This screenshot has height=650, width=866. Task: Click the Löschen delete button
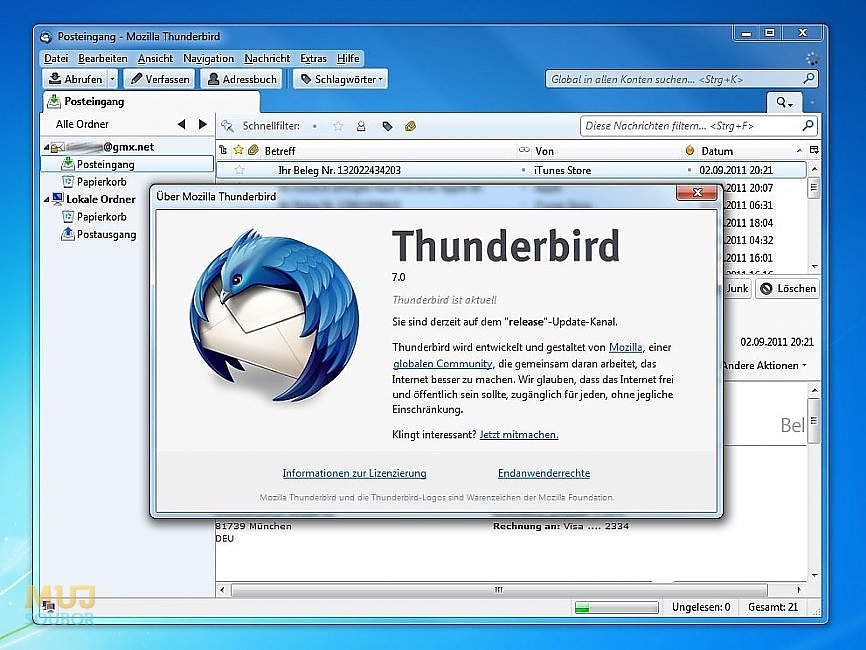[x=788, y=288]
